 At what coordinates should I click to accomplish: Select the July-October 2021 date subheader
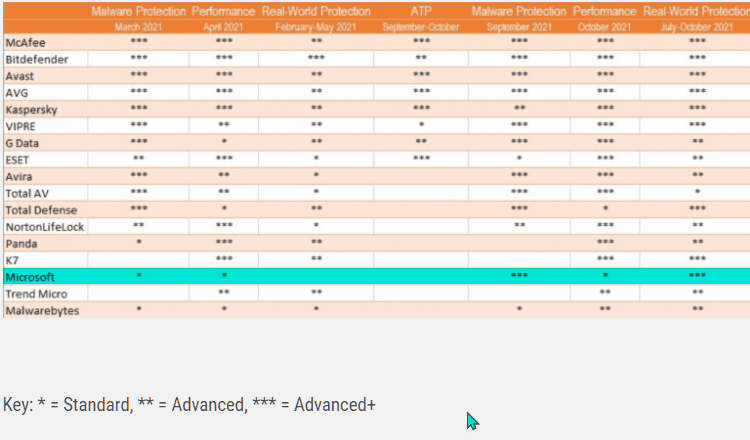click(x=697, y=27)
